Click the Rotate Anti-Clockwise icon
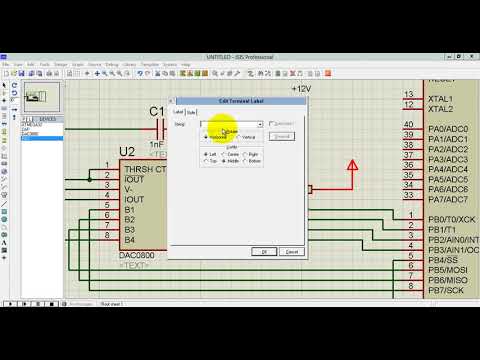 (x=14, y=93)
